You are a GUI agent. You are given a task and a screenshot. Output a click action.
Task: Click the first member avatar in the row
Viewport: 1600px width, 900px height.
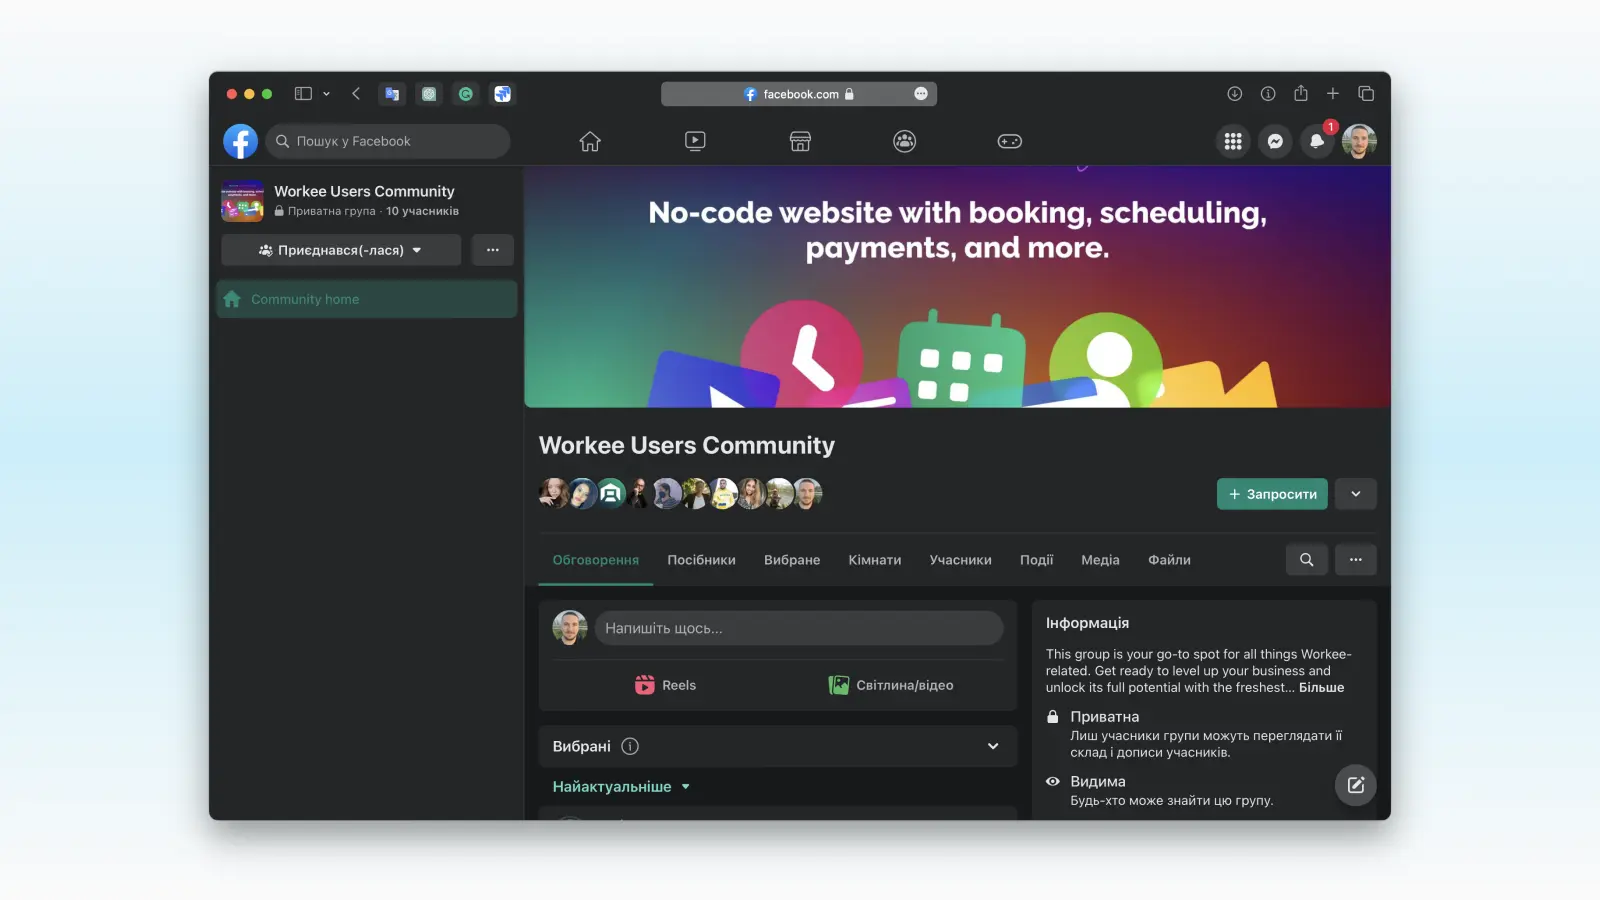click(554, 493)
